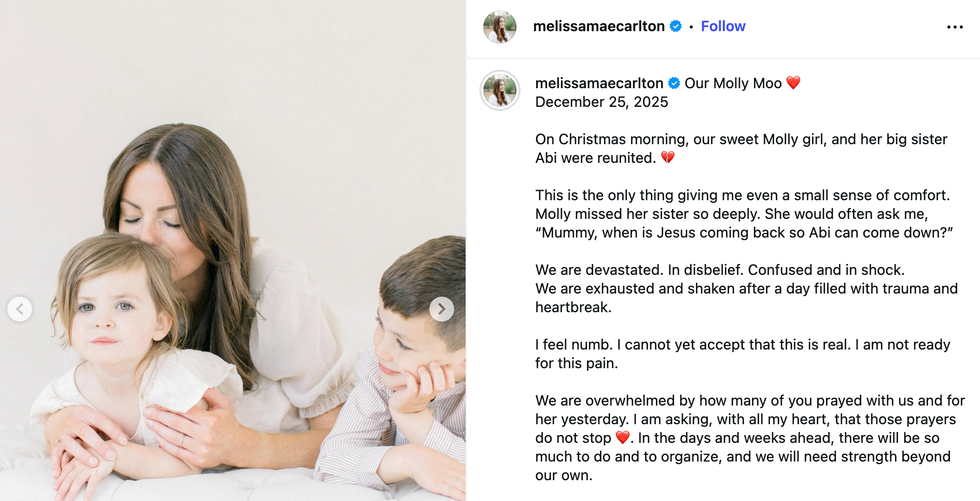Click the caption's profile picture avatar
Viewport: 980px width, 501px height.
(500, 91)
